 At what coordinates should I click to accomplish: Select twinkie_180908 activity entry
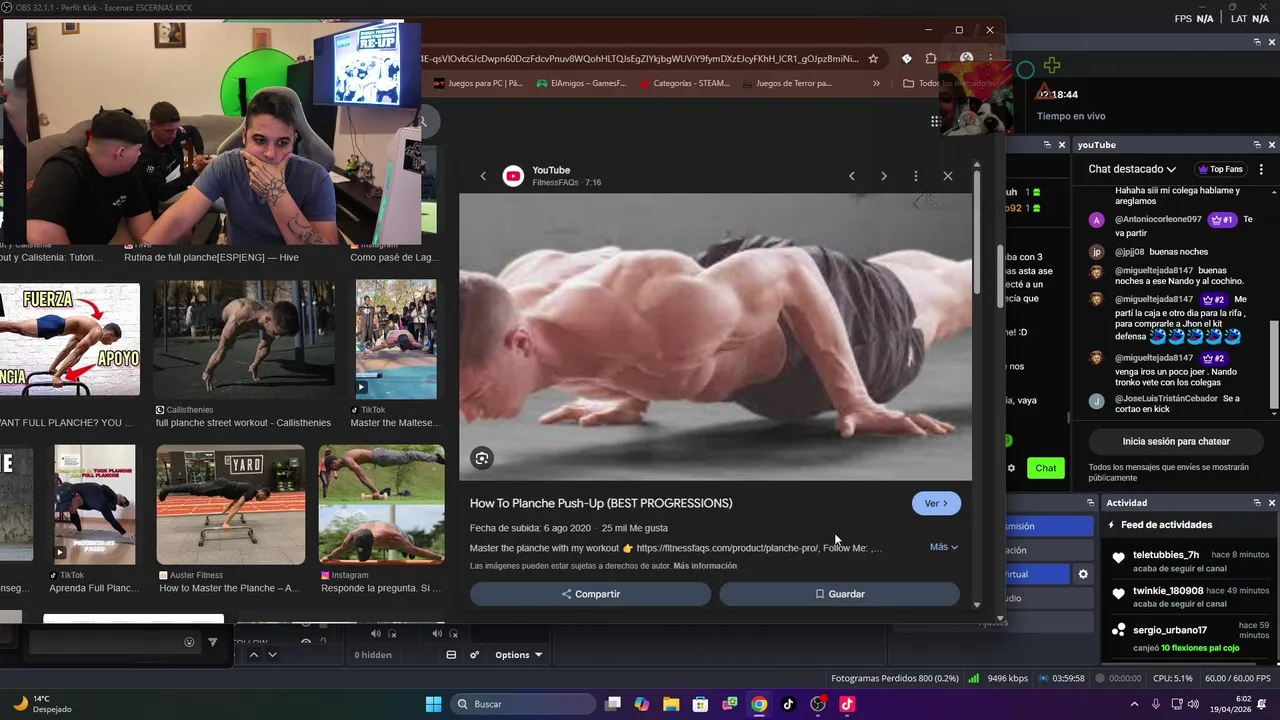[1189, 597]
